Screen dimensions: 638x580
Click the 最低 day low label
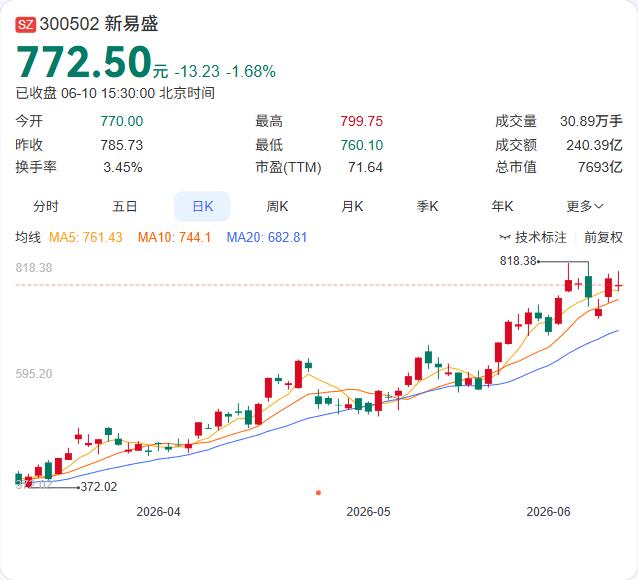(269, 145)
